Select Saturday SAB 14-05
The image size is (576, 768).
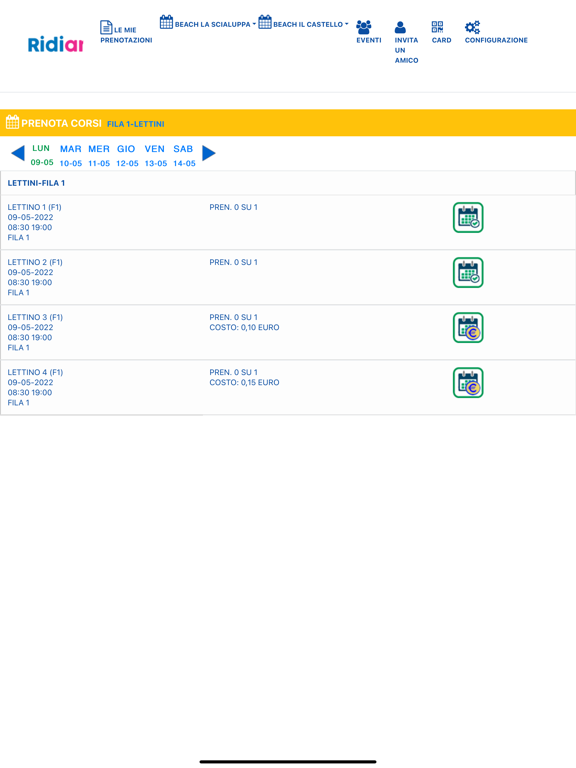tap(184, 156)
